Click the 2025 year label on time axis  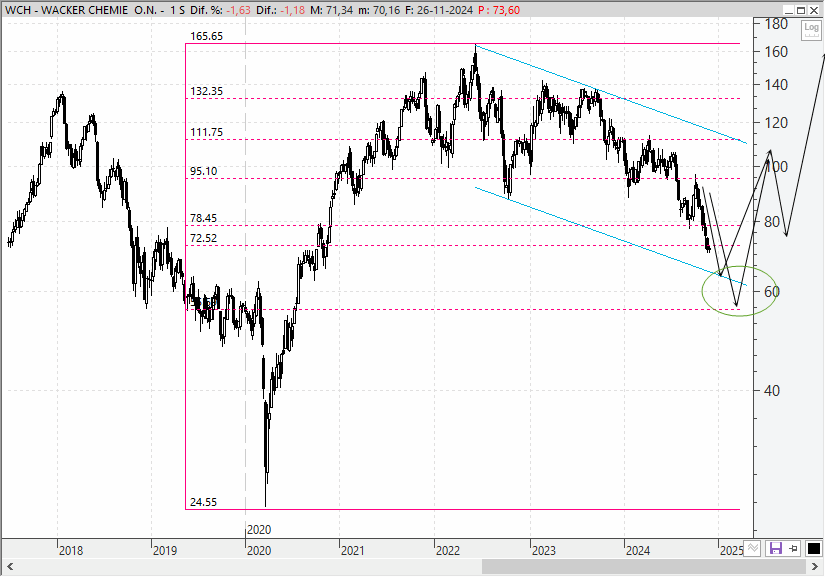point(731,551)
